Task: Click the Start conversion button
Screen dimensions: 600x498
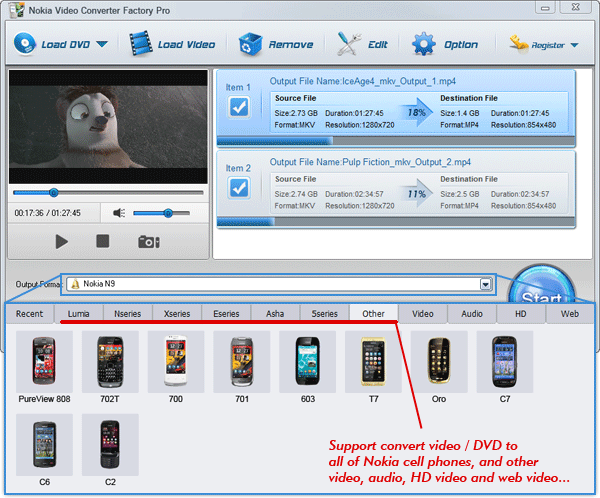Action: click(542, 286)
